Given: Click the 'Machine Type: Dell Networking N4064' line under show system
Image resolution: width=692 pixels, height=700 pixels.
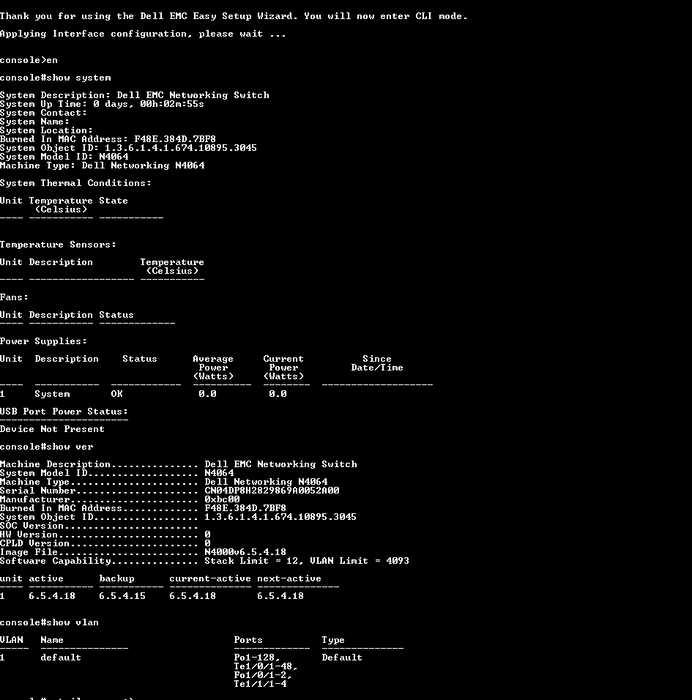Looking at the screenshot, I should click(x=102, y=166).
